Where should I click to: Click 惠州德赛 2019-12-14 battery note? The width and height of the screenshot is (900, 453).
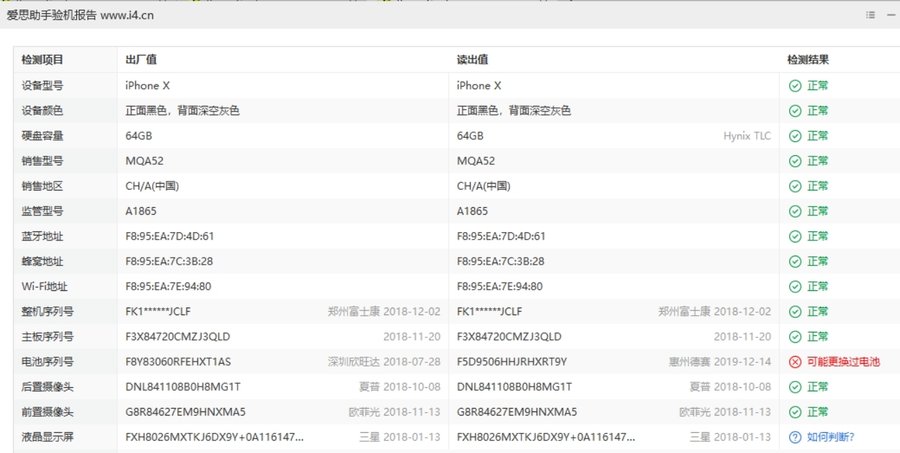720,362
